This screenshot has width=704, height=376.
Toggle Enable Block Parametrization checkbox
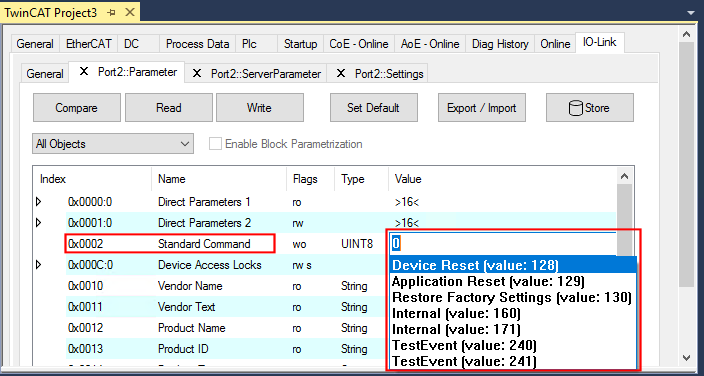tap(216, 144)
